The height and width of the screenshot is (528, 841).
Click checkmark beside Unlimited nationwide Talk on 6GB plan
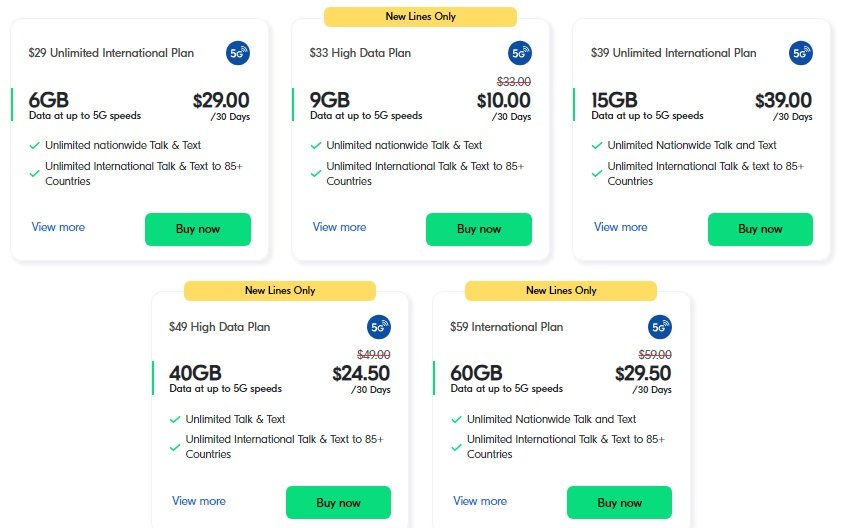34,145
